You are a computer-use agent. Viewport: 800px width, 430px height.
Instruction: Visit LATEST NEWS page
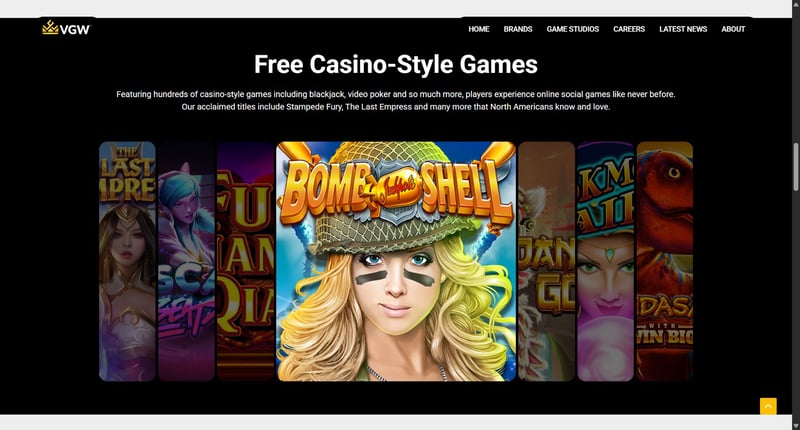coord(683,29)
